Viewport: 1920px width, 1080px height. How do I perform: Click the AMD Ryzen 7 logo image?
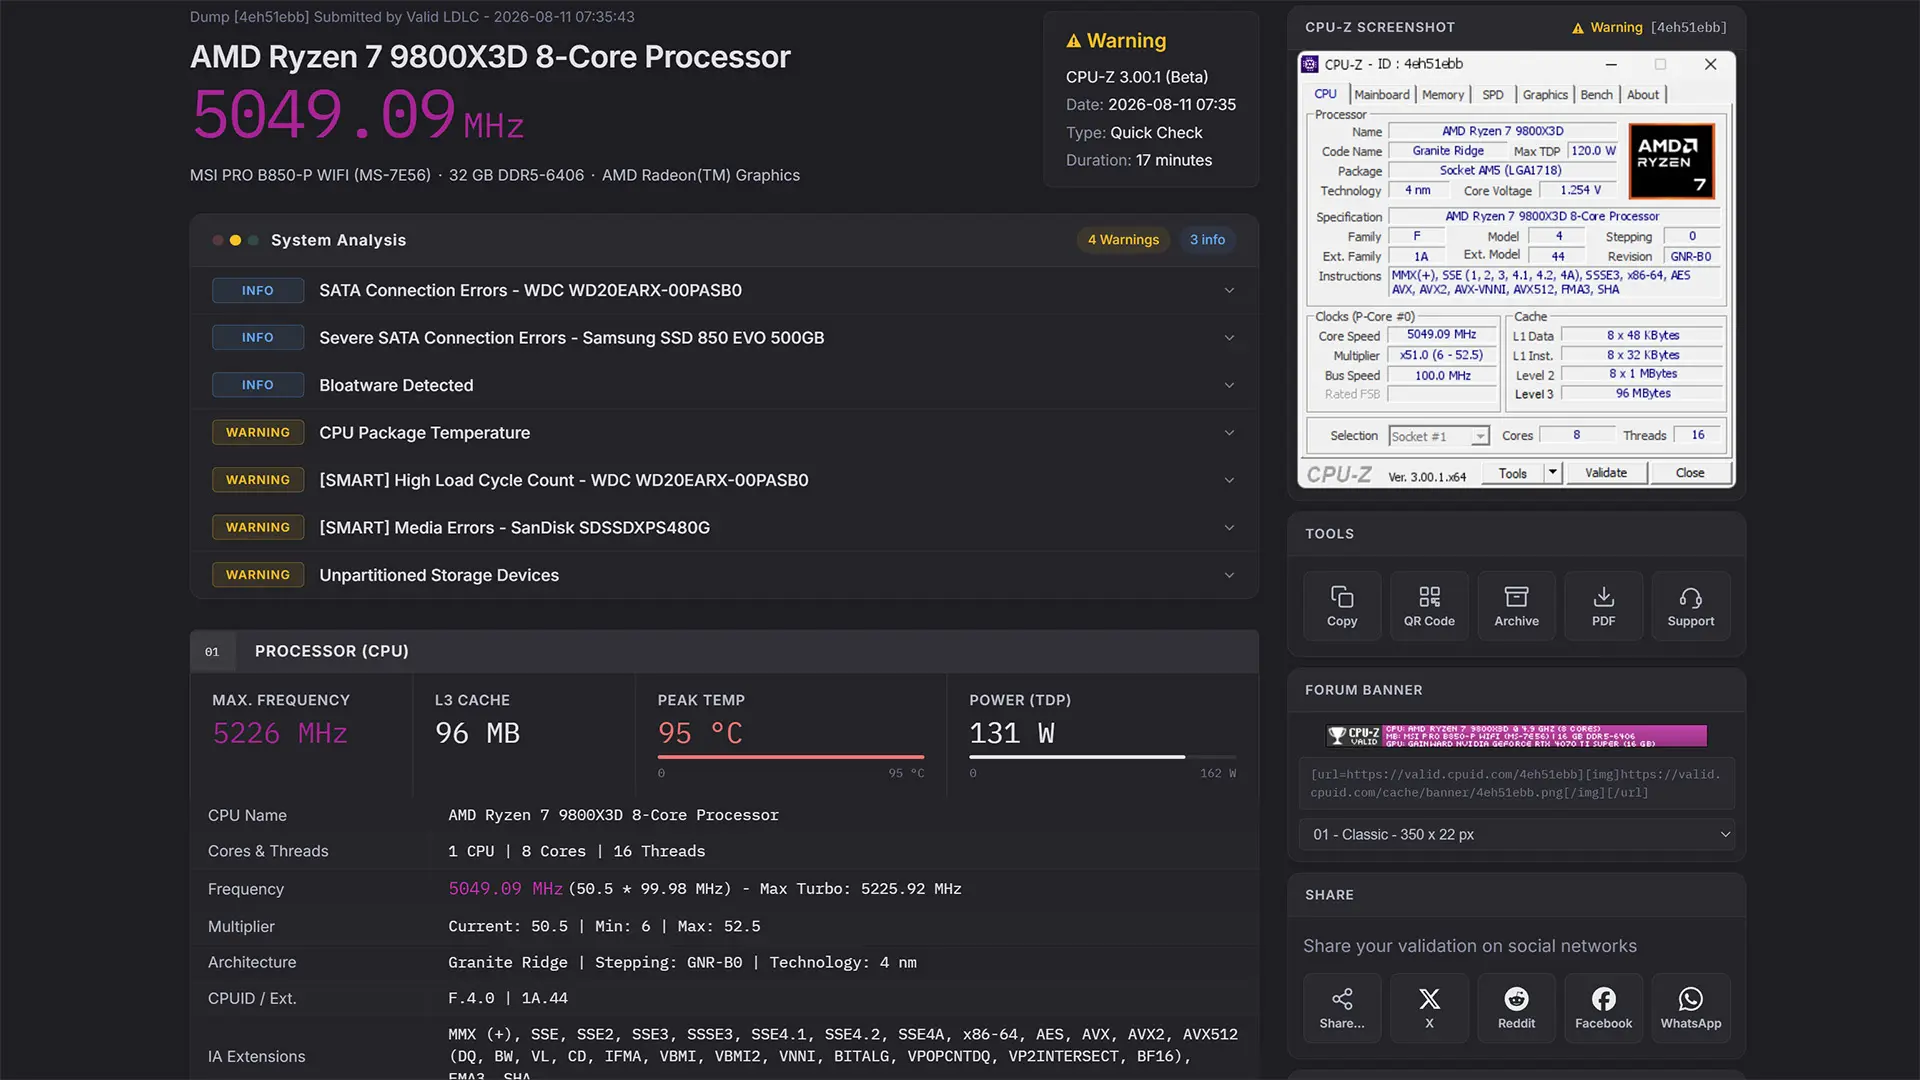coord(1671,161)
